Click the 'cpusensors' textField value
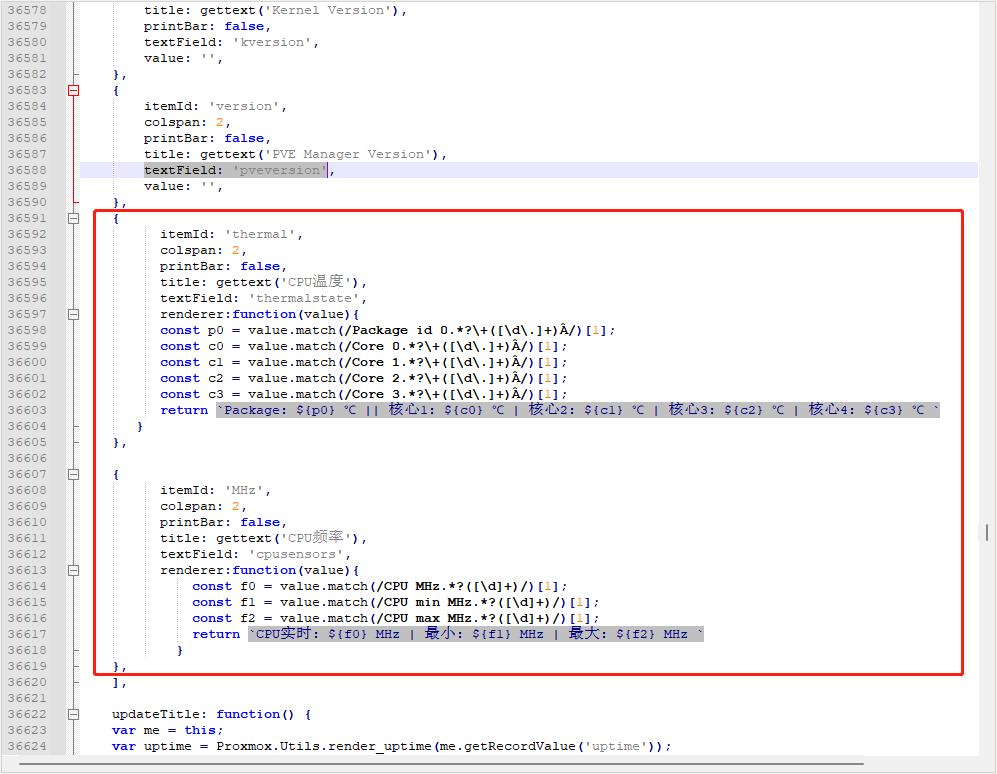 (296, 554)
